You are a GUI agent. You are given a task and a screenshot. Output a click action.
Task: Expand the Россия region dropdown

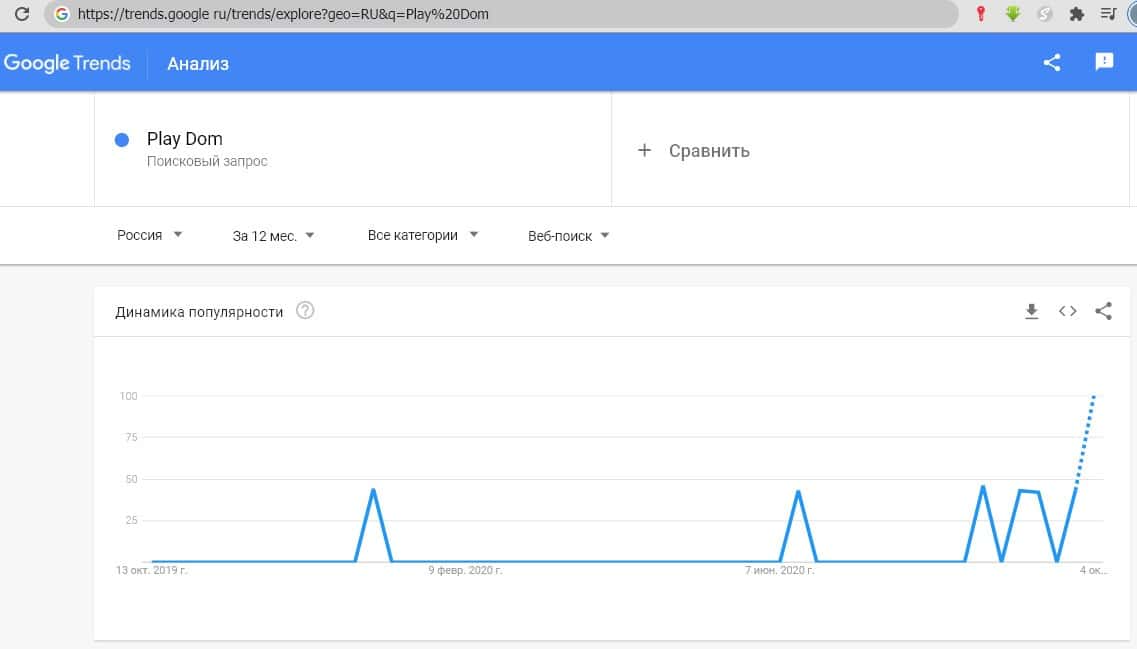(x=150, y=235)
